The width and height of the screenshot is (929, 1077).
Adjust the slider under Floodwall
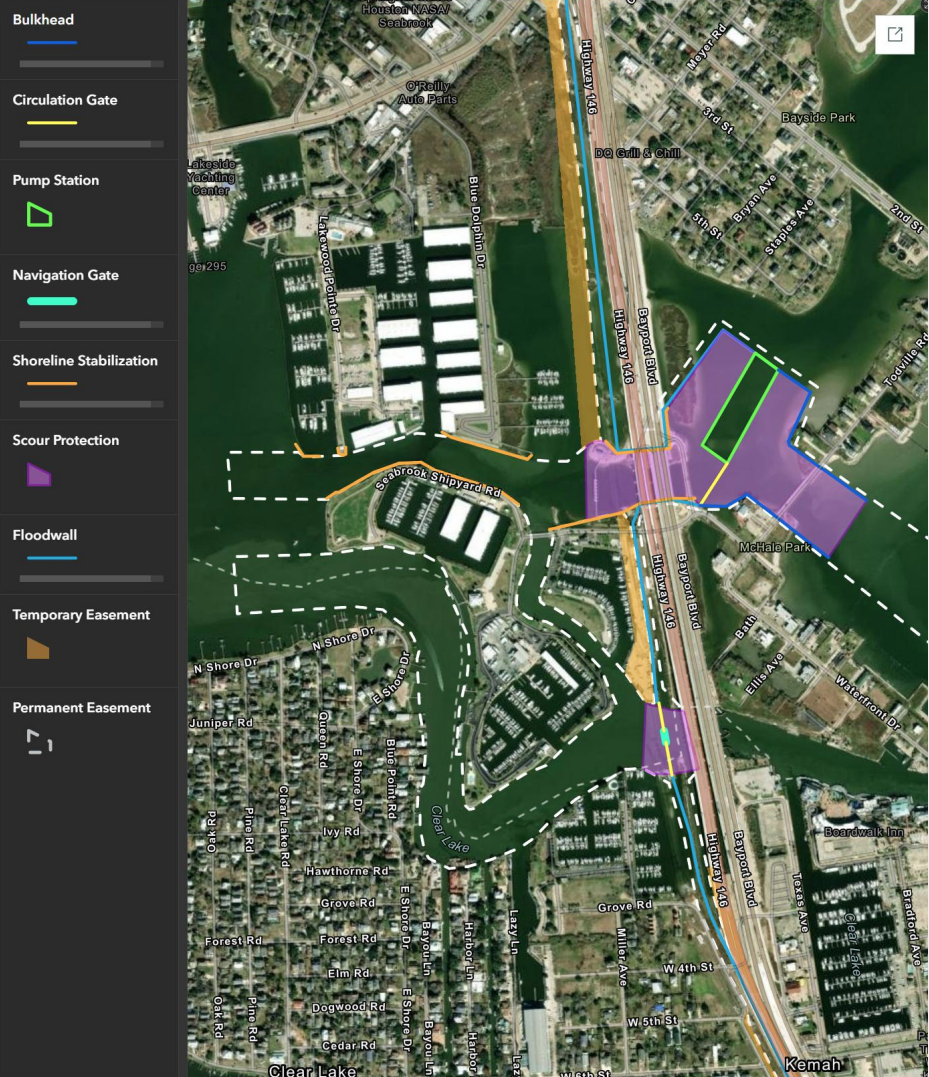point(91,578)
